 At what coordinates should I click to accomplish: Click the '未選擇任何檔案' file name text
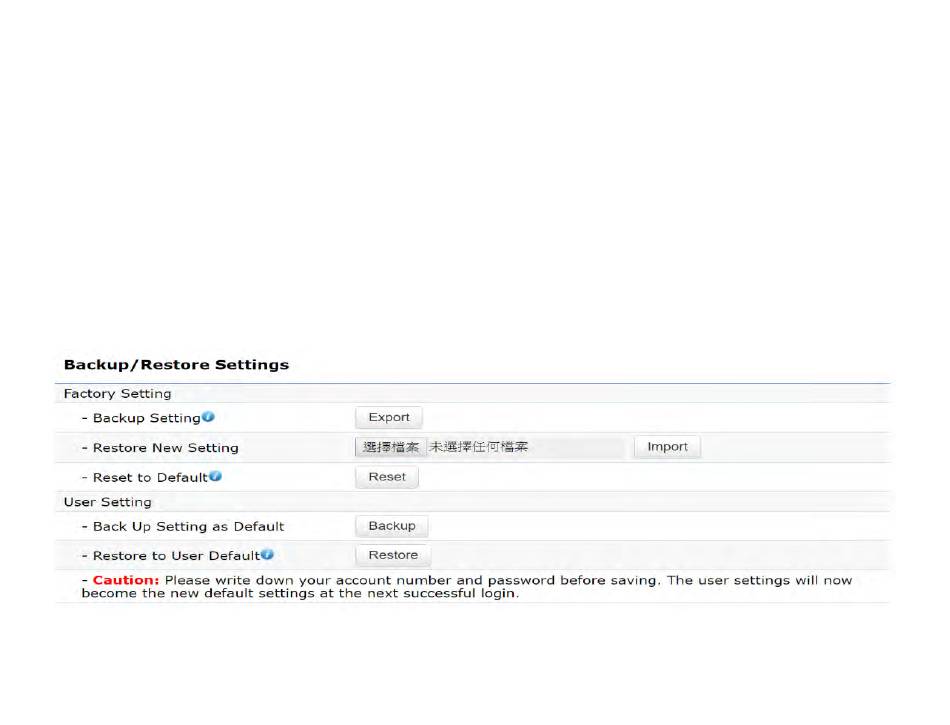tap(479, 447)
